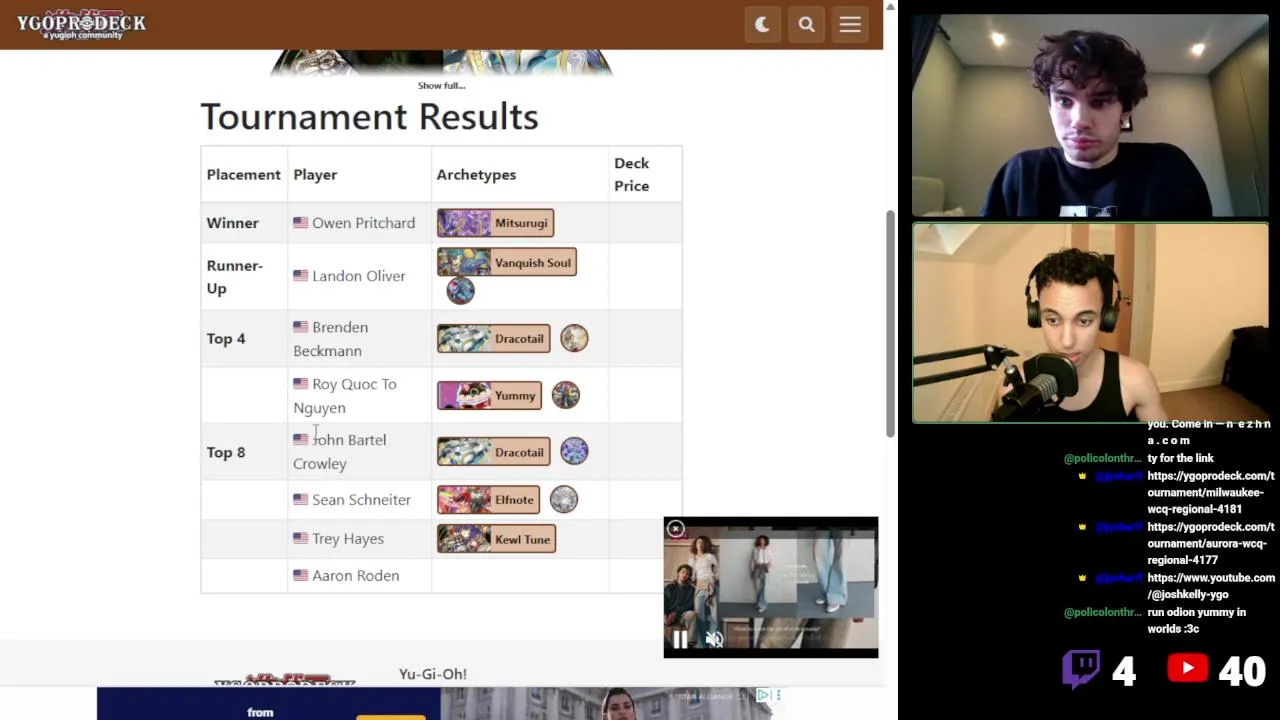Viewport: 1280px width, 720px height.
Task: Open the Kewl Tune archetype badge
Action: (x=495, y=539)
